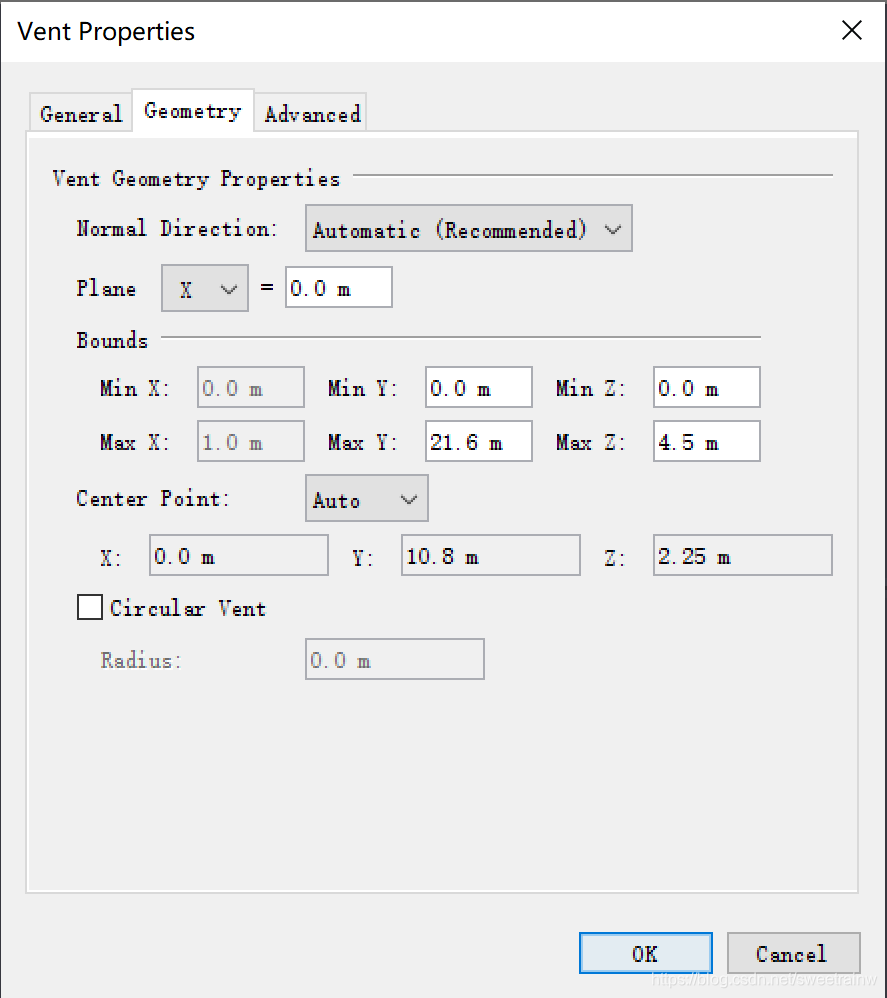
Task: Click the Center Point Z field 2.25 m
Action: (743, 555)
